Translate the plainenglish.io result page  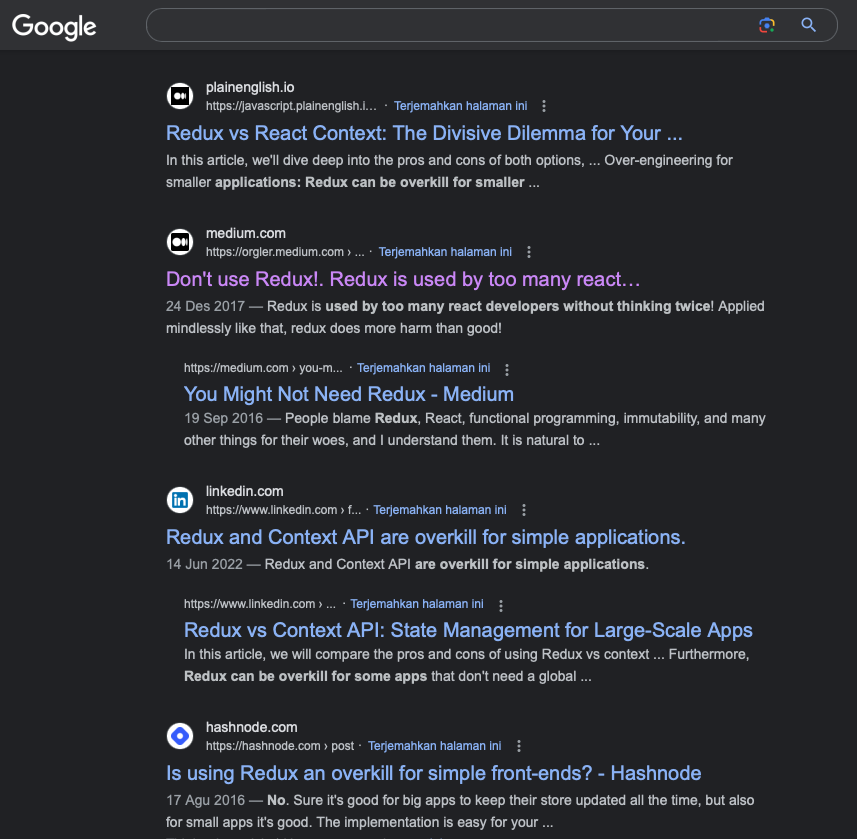[x=461, y=106]
